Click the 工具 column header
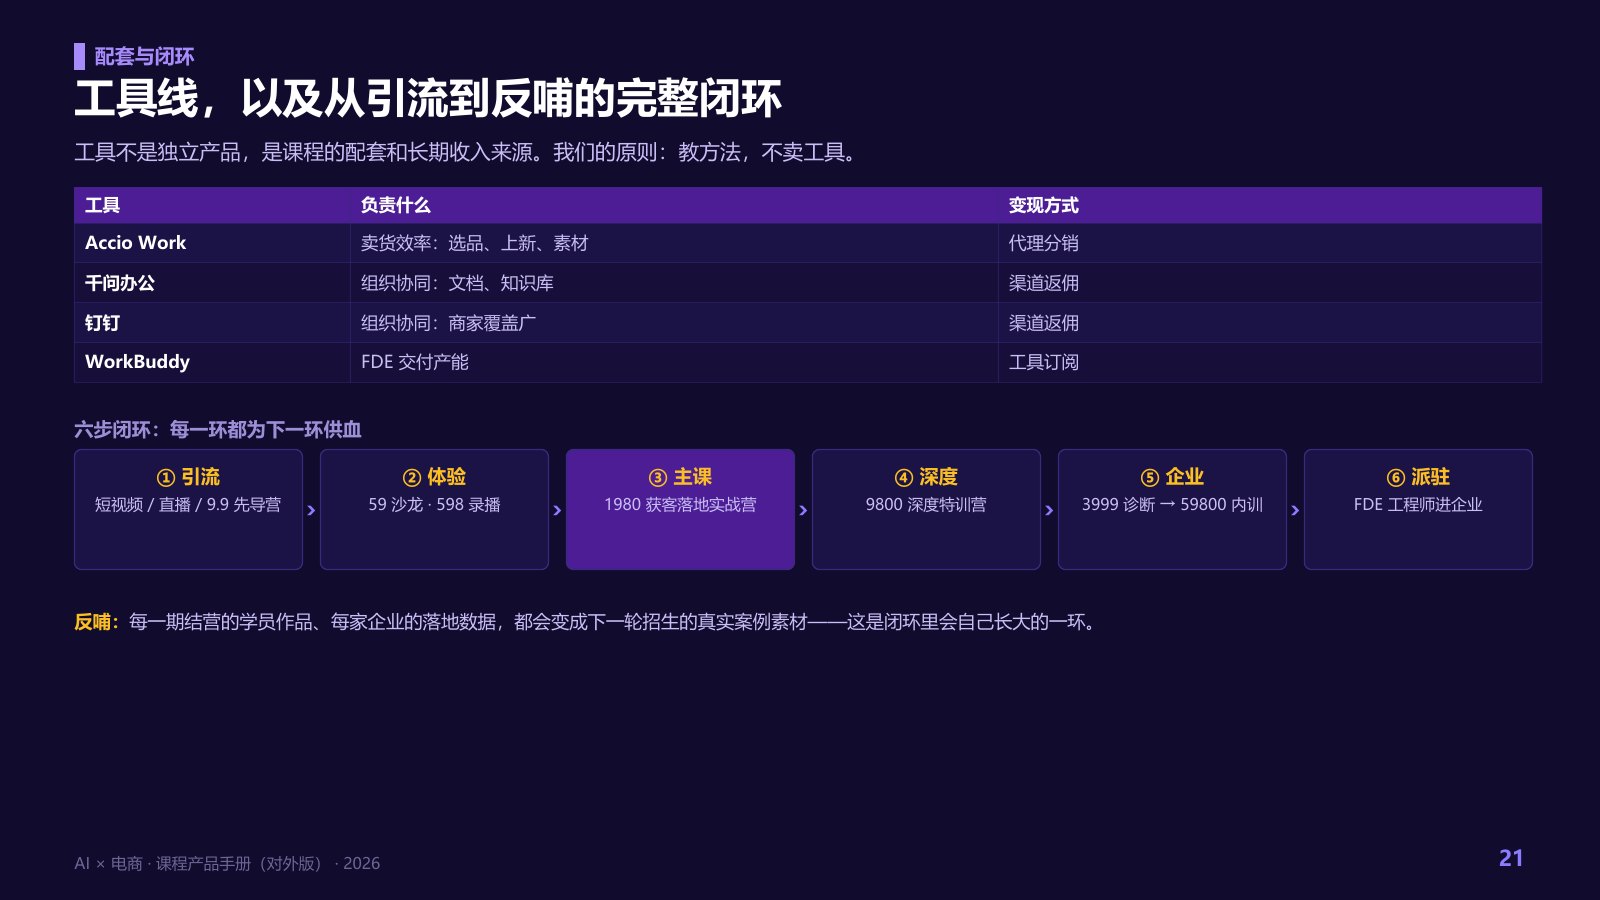Viewport: 1600px width, 900px height. [x=212, y=205]
